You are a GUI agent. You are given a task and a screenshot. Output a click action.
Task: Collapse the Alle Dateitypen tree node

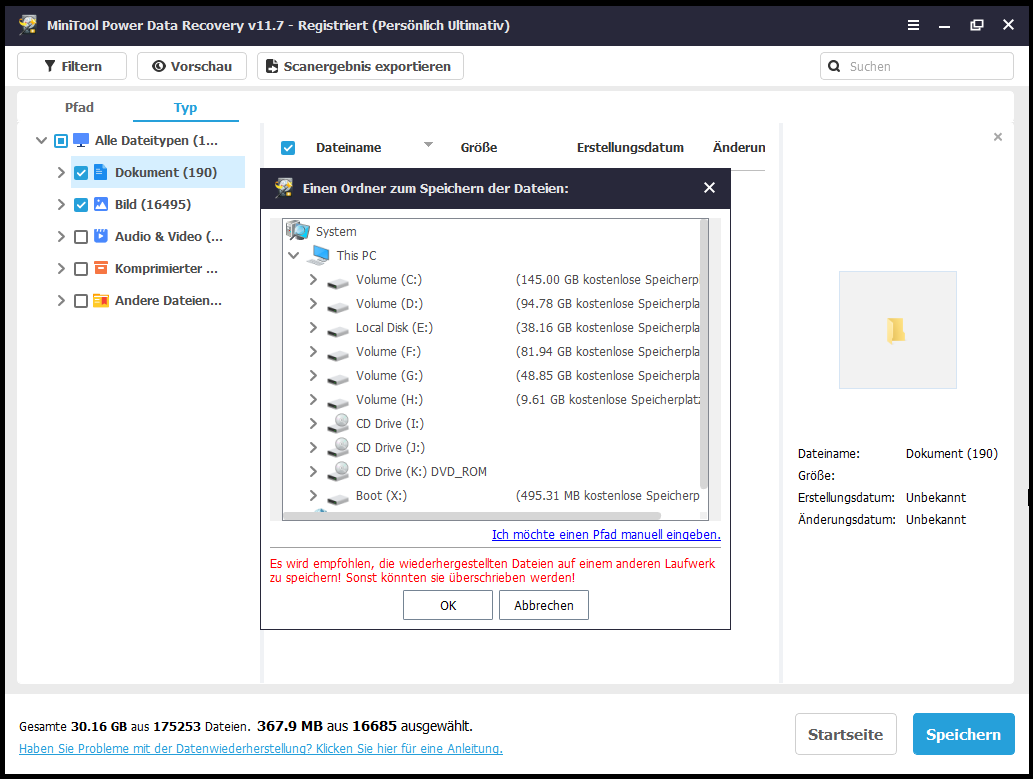click(x=42, y=140)
